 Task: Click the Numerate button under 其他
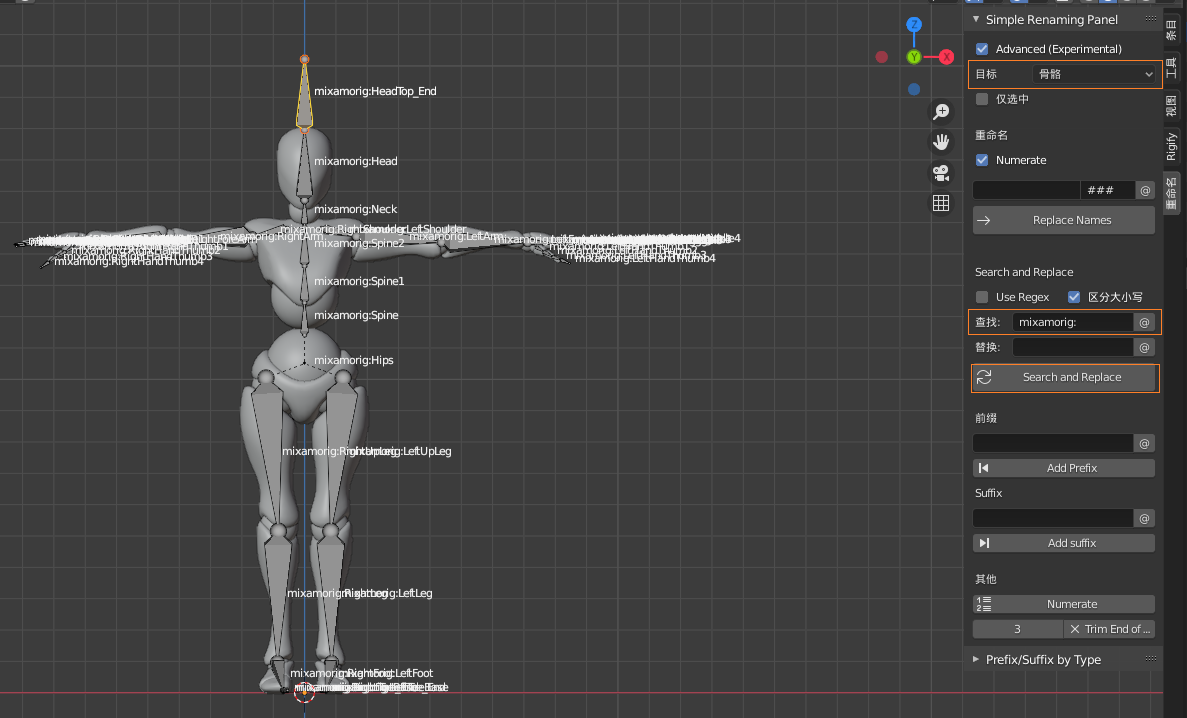pyautogui.click(x=1064, y=604)
